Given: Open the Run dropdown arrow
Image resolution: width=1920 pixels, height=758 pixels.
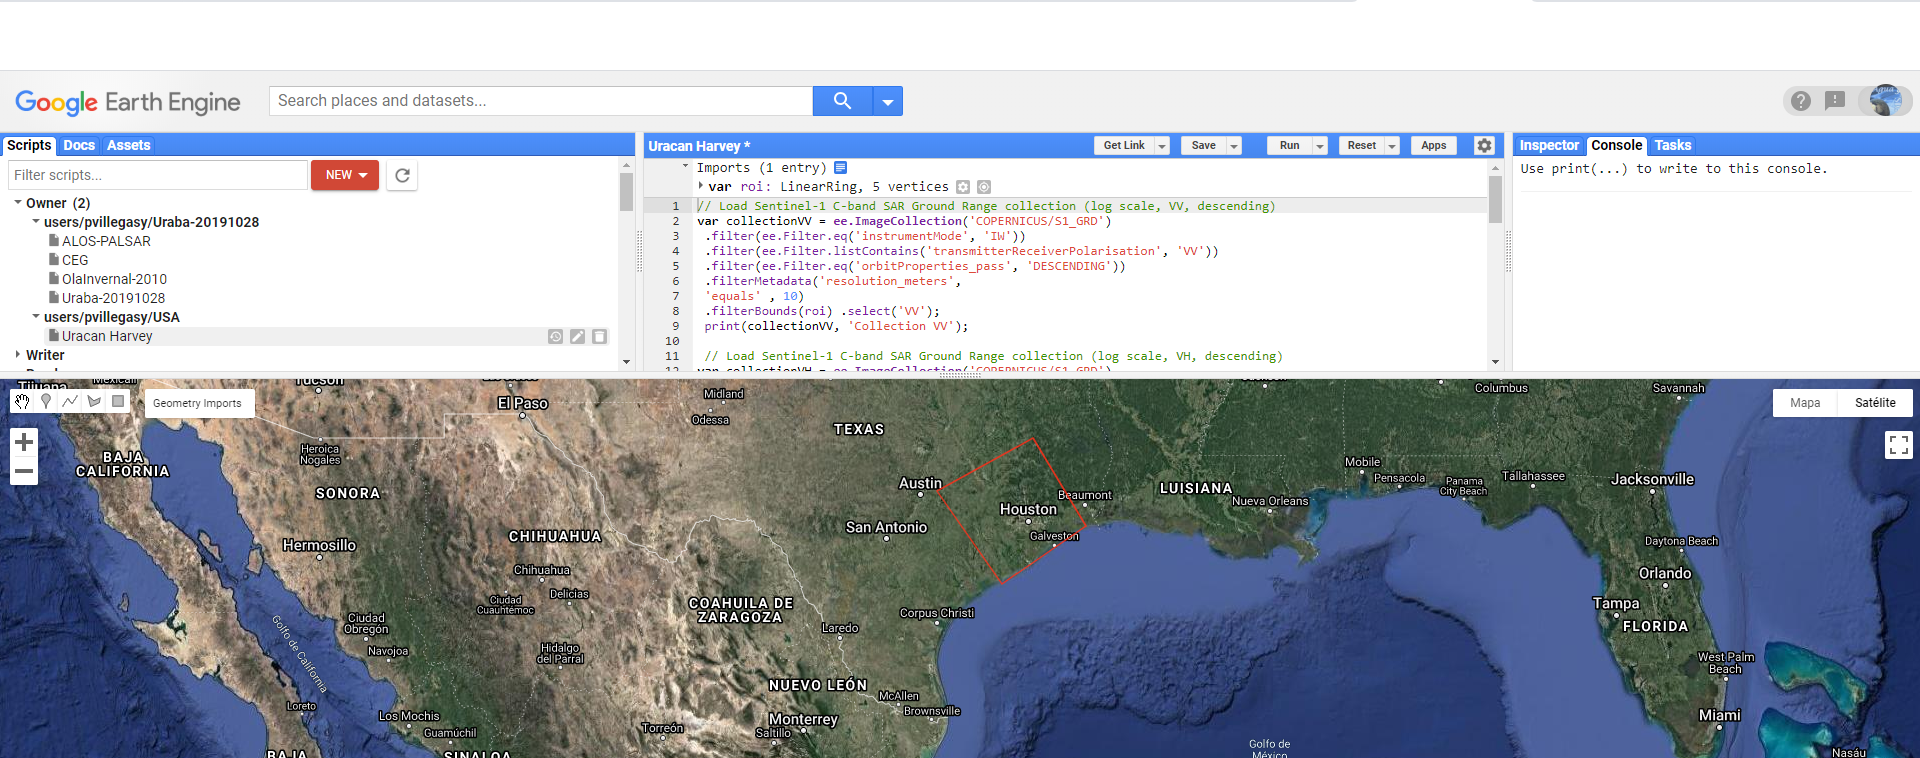Looking at the screenshot, I should [1320, 146].
